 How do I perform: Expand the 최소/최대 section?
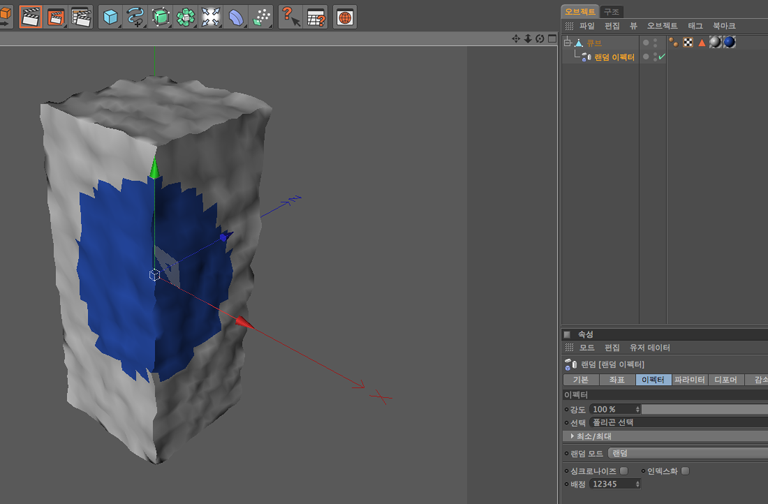pos(572,436)
